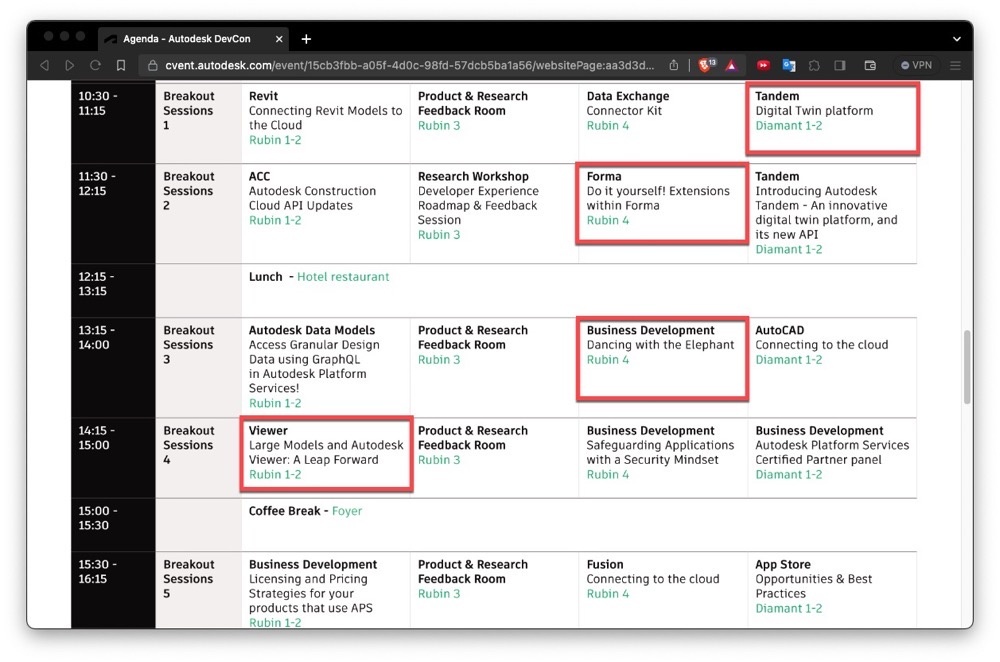Viewport: 1000px width, 662px height.
Task: Focus the cvent.autodesk.com address bar
Action: click(400, 65)
